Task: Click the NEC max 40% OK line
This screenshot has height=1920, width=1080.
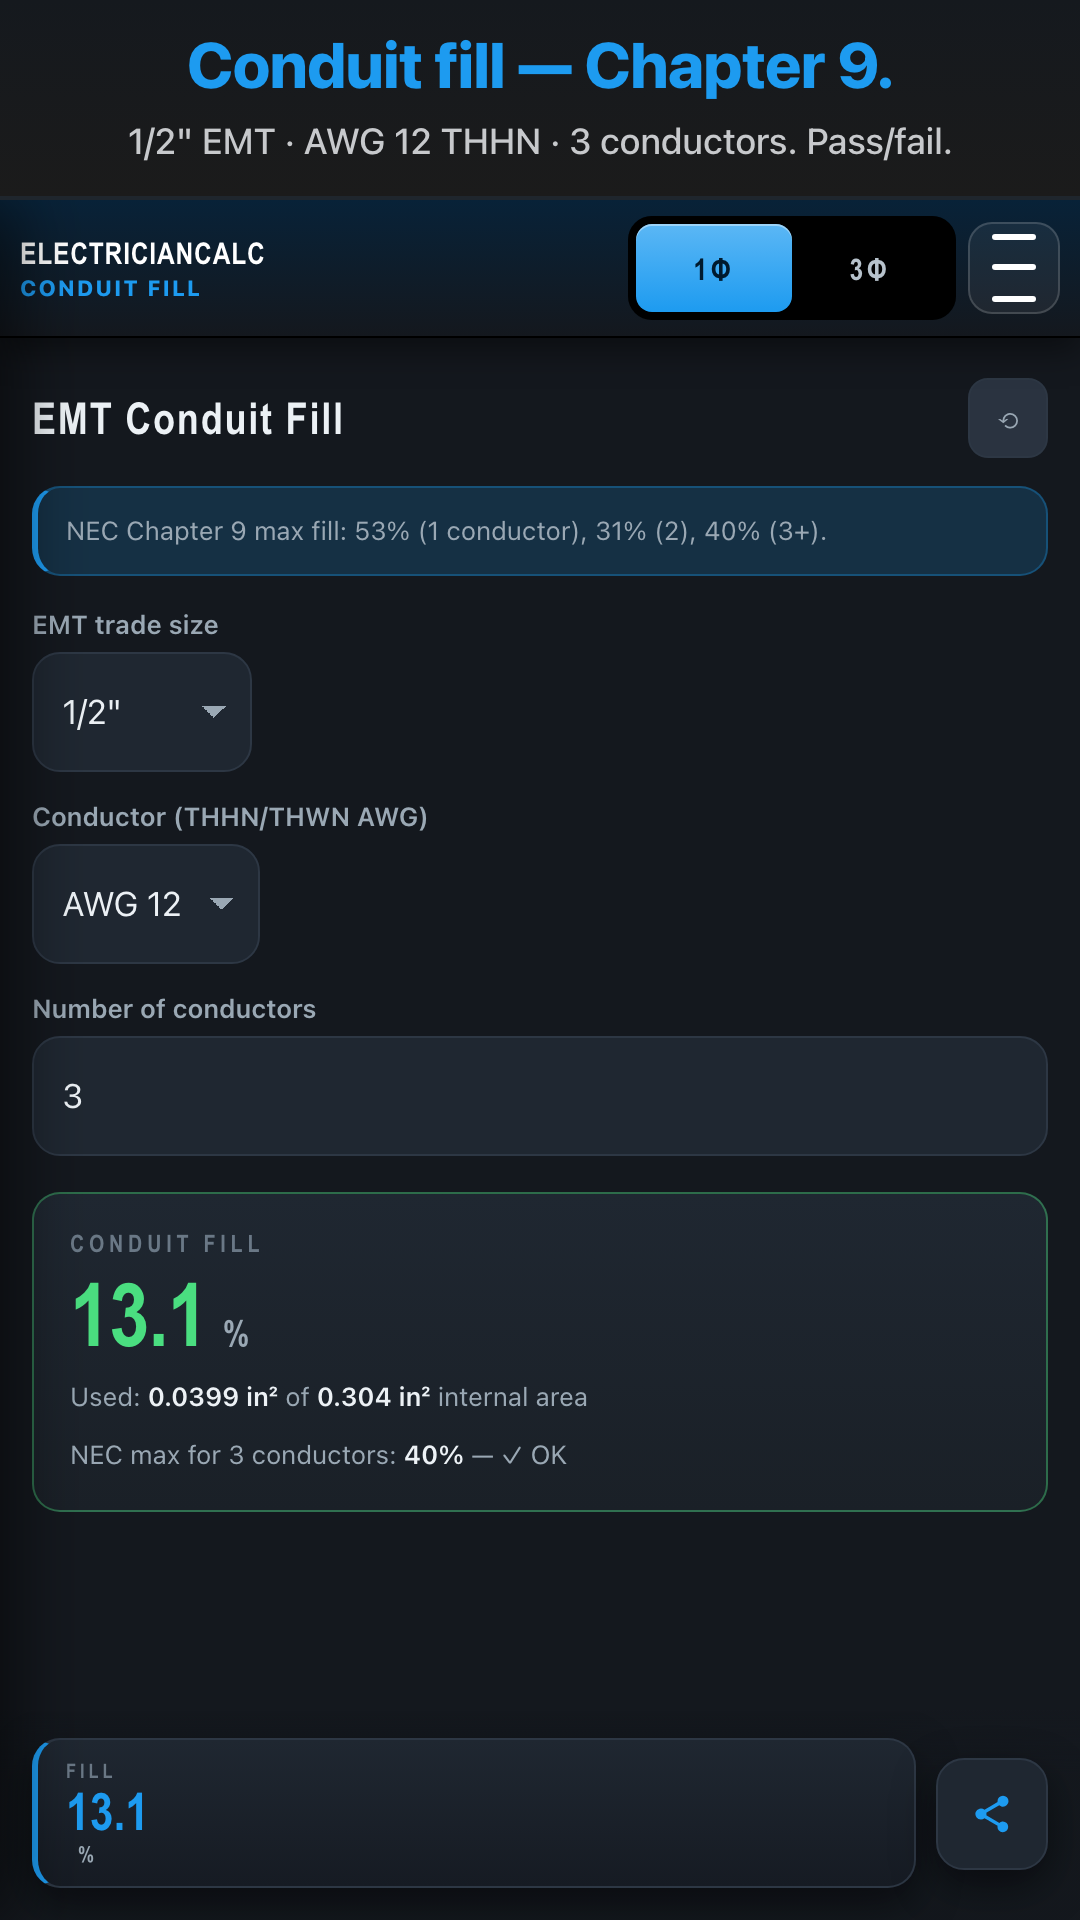Action: coord(318,1455)
